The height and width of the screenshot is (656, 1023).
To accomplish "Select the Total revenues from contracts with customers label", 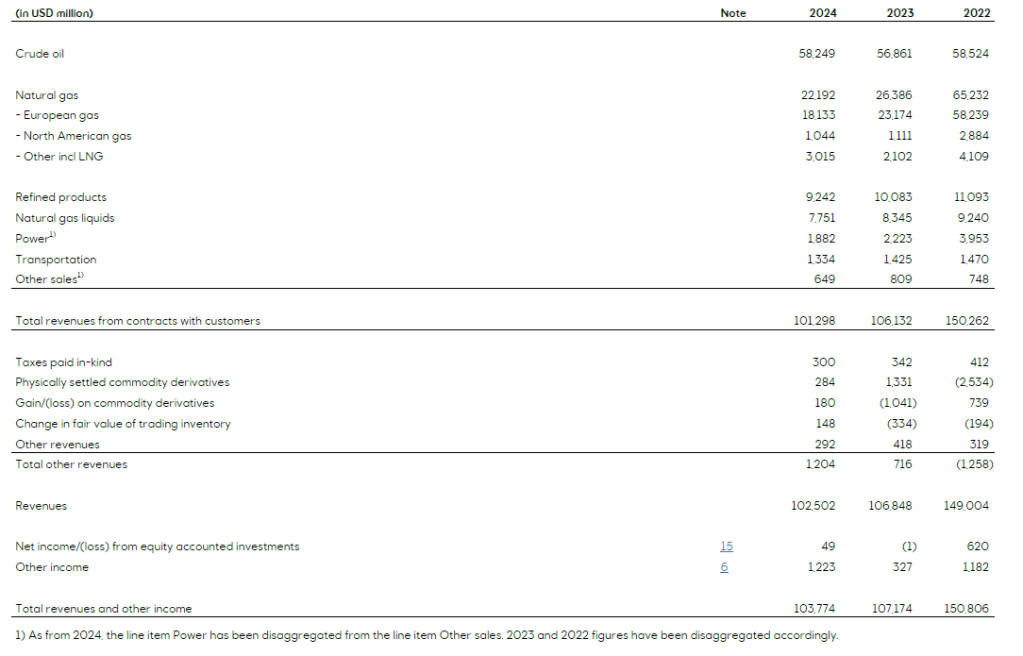I will click(138, 321).
